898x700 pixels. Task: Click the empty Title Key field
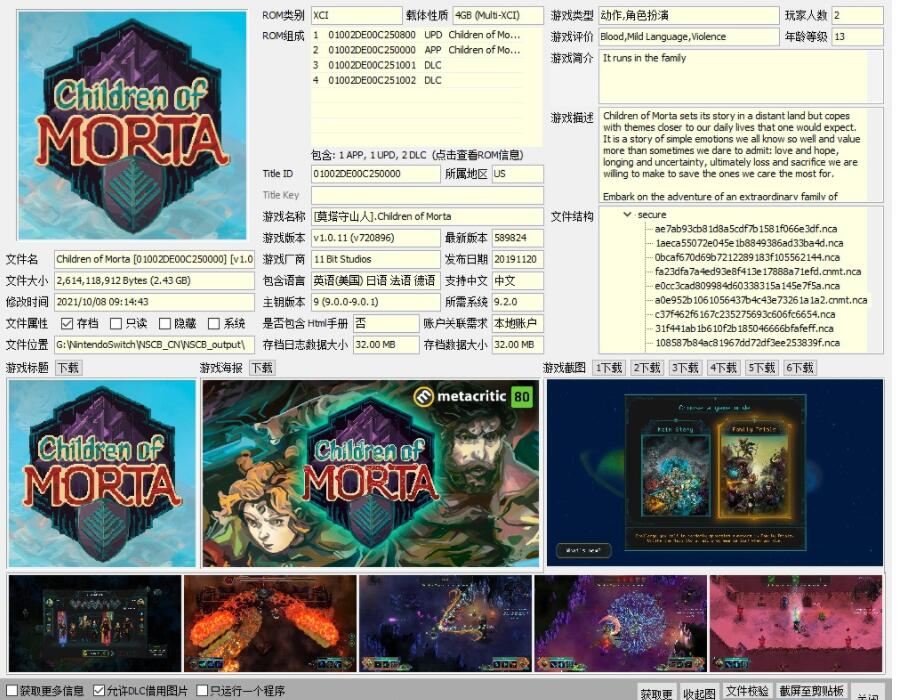point(427,195)
